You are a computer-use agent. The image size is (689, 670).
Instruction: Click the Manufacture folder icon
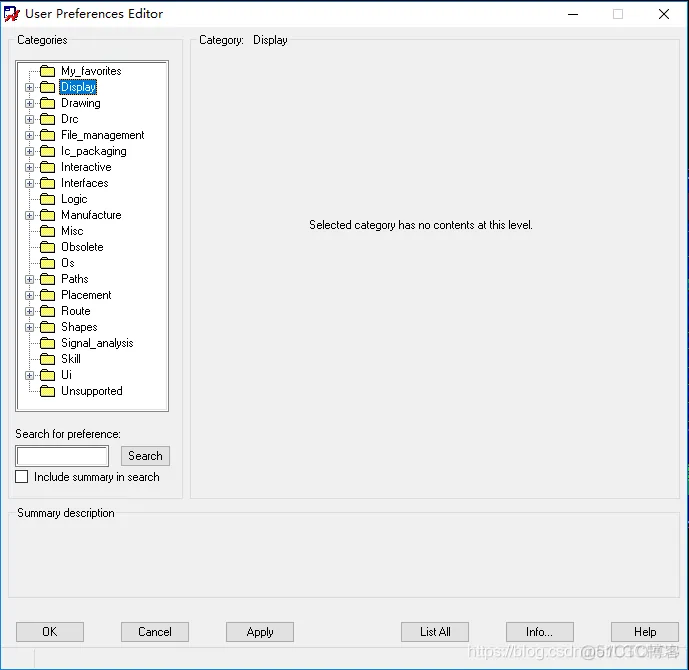click(x=47, y=215)
